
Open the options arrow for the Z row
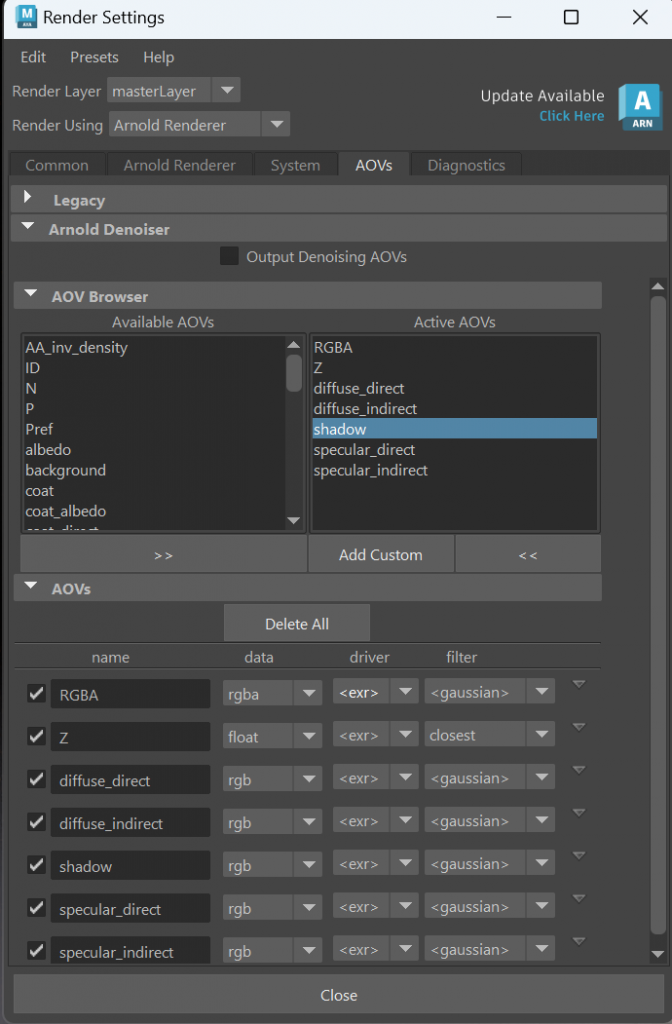[579, 727]
